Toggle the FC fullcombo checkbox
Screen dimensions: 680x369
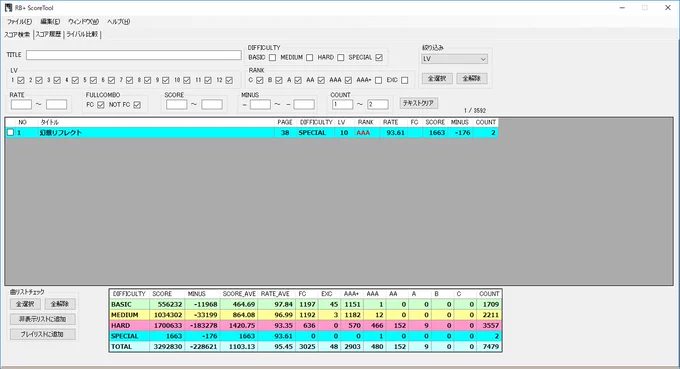(101, 105)
